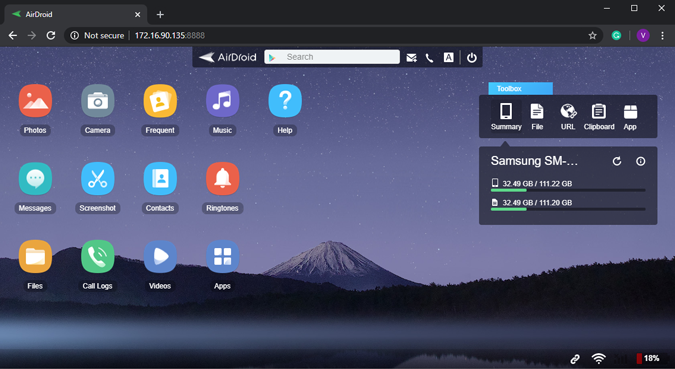Click the AirDroid search field

(332, 57)
